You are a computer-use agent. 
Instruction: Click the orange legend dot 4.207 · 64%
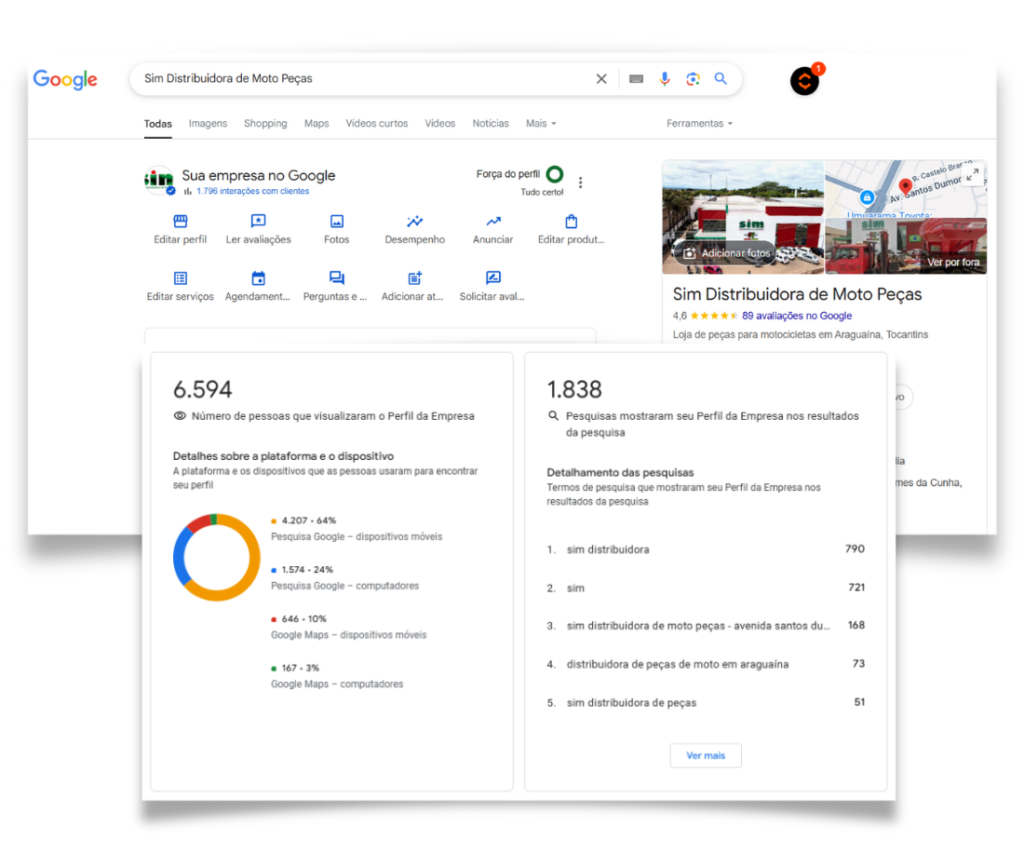274,521
